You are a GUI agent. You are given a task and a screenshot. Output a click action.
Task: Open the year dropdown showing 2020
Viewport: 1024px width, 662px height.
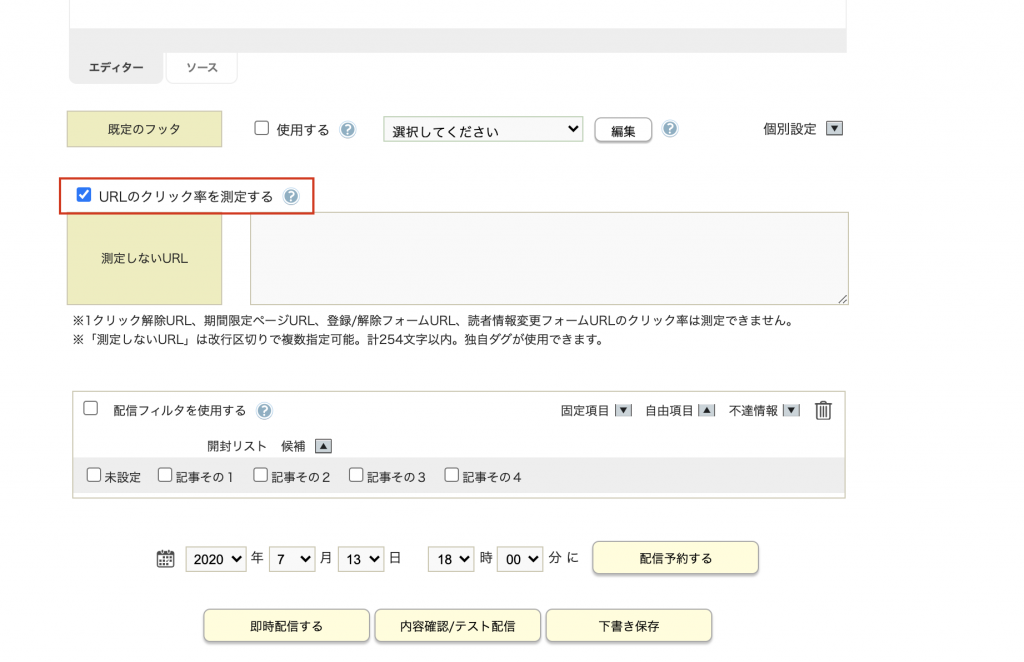pos(216,559)
